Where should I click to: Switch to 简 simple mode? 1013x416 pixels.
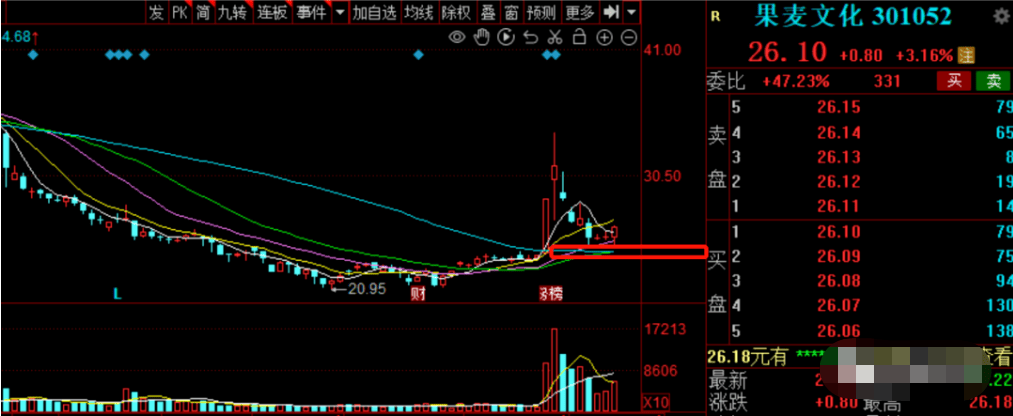click(203, 12)
